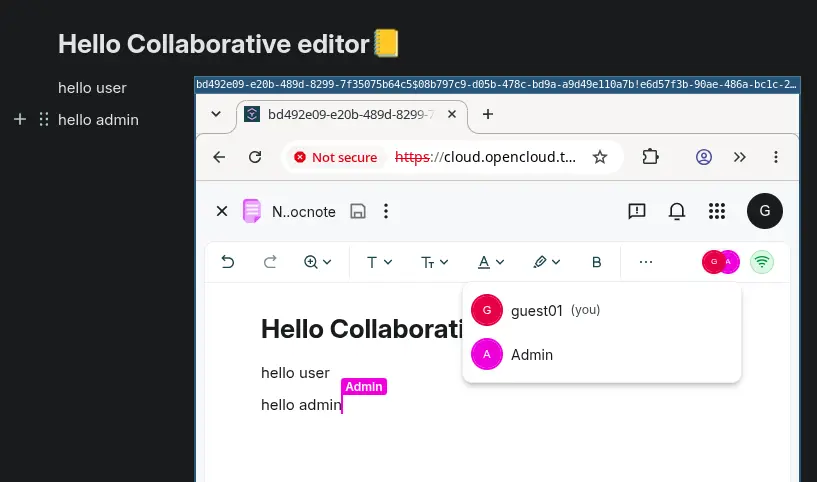This screenshot has height=482, width=817.
Task: Open the feedback message icon
Action: (x=637, y=211)
